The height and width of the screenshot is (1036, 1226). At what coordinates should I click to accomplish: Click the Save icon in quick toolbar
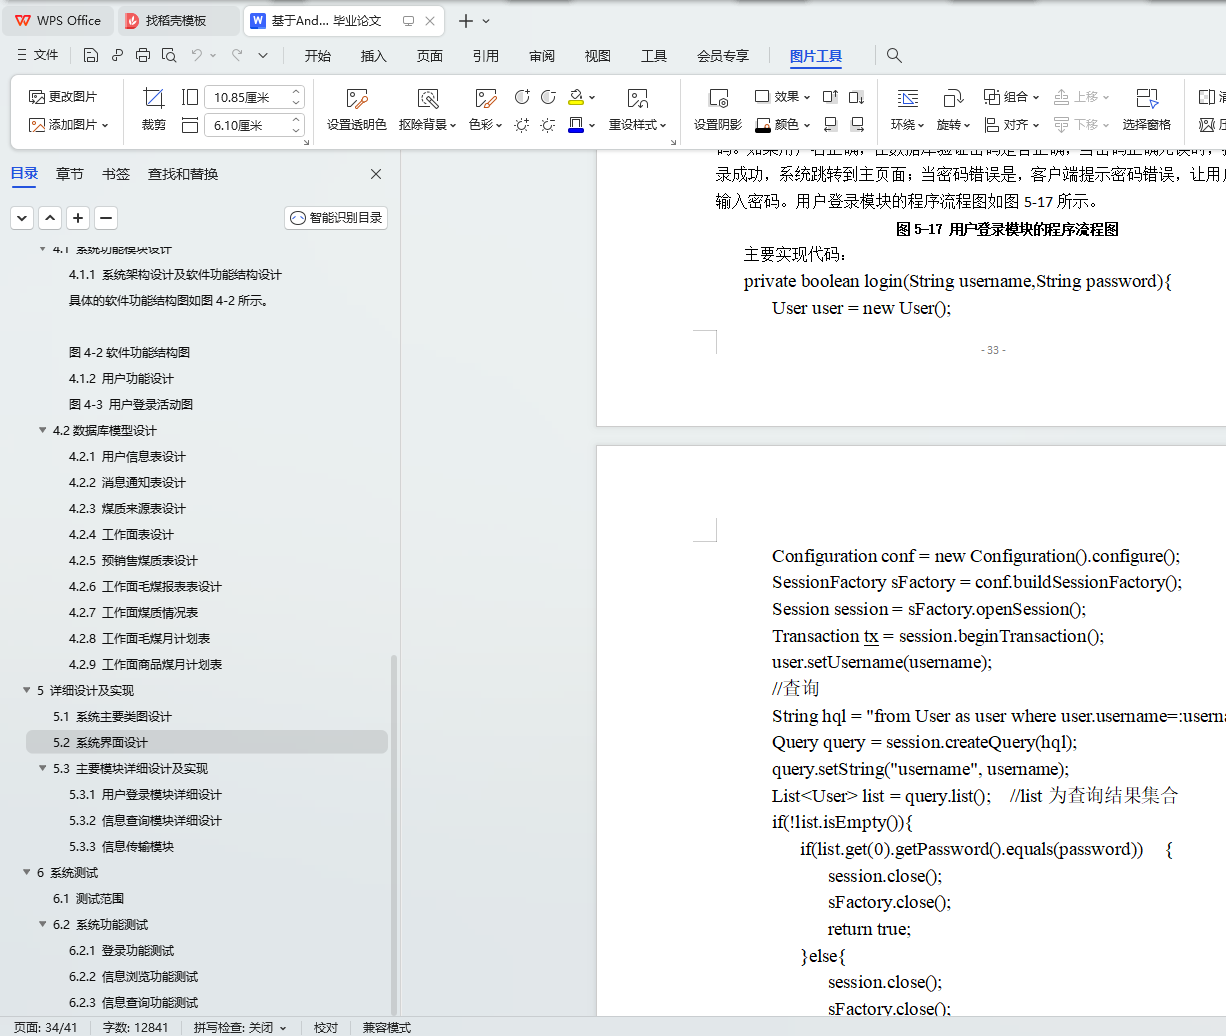91,55
